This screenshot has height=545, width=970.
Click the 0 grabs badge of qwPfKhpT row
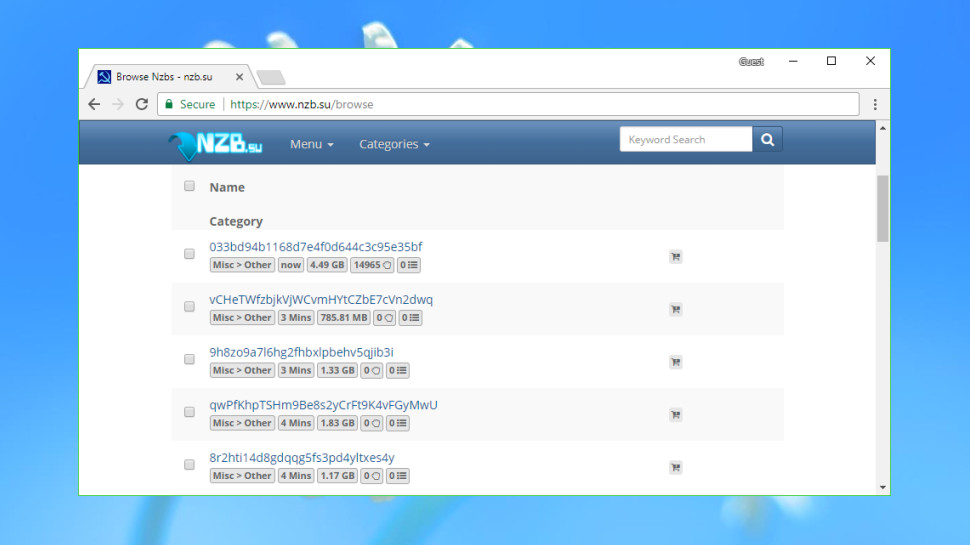pyautogui.click(x=371, y=423)
